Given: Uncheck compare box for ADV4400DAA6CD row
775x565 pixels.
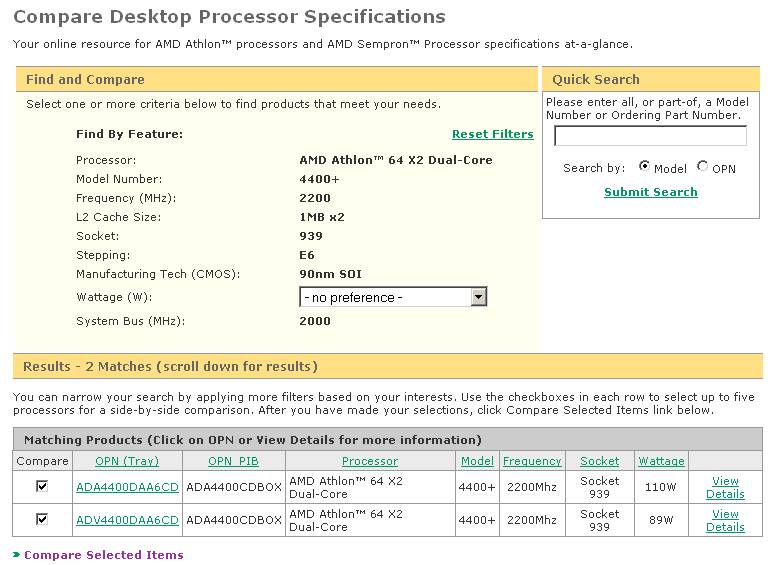Looking at the screenshot, I should point(42,519).
